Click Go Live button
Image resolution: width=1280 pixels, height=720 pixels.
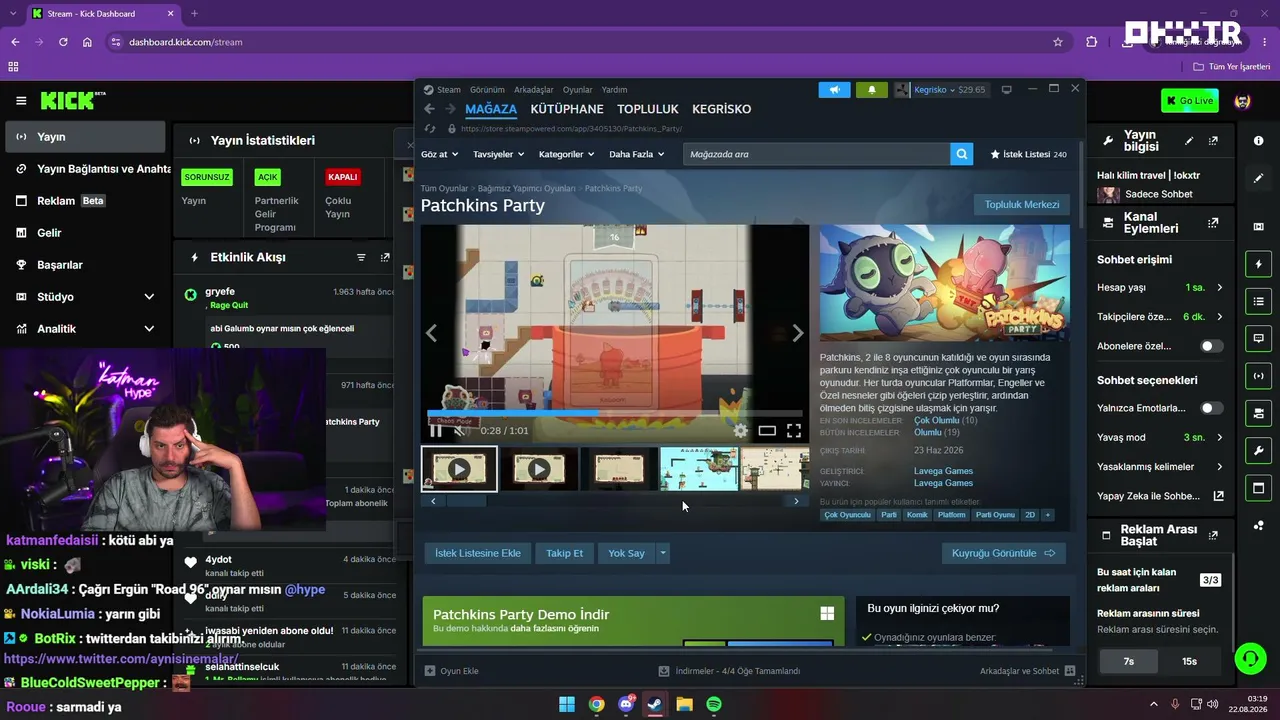(1190, 101)
